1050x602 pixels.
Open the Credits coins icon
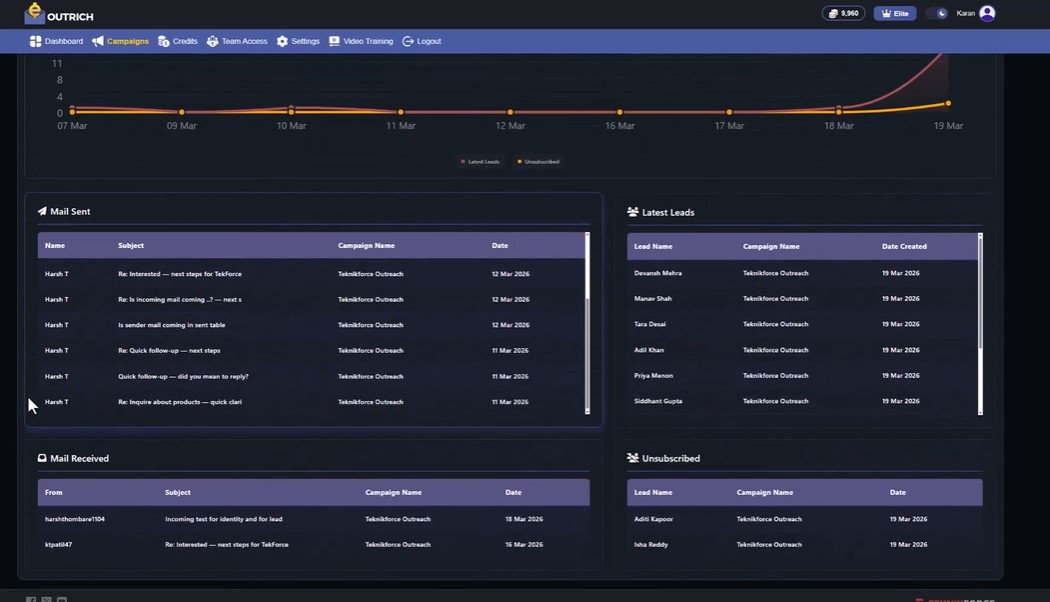click(x=163, y=42)
